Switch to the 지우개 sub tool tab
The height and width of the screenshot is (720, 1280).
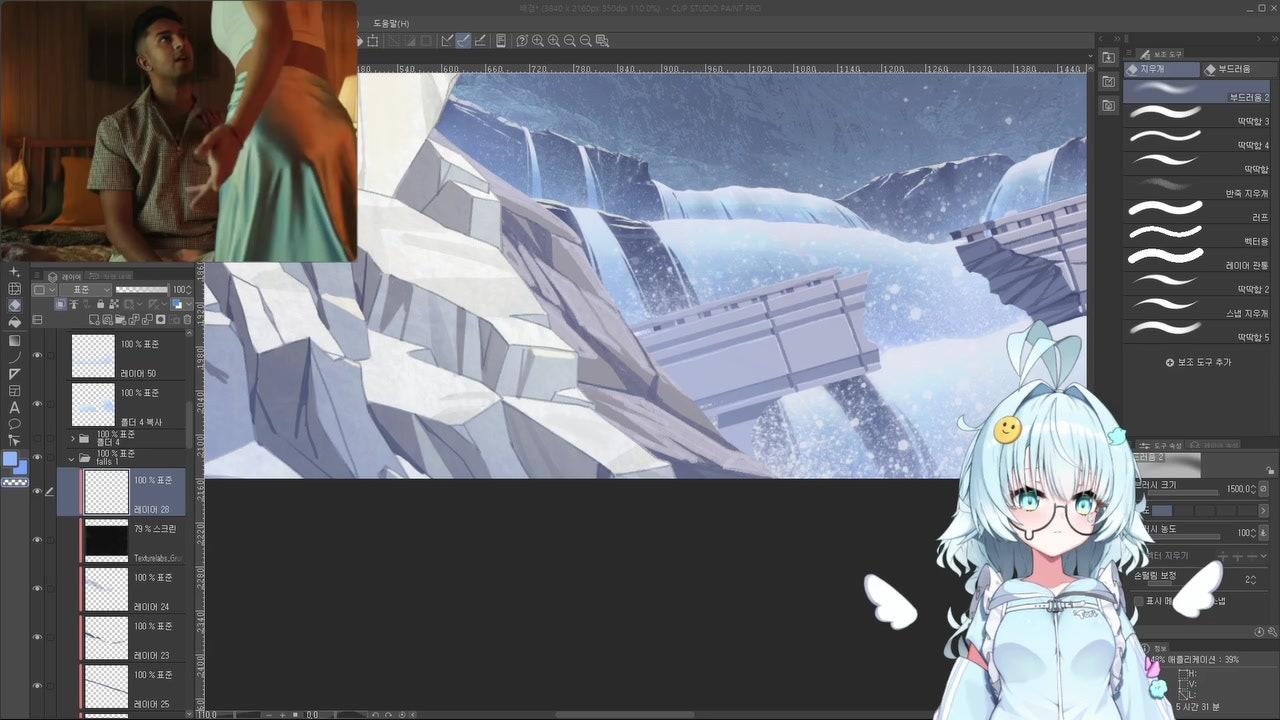pyautogui.click(x=1161, y=70)
